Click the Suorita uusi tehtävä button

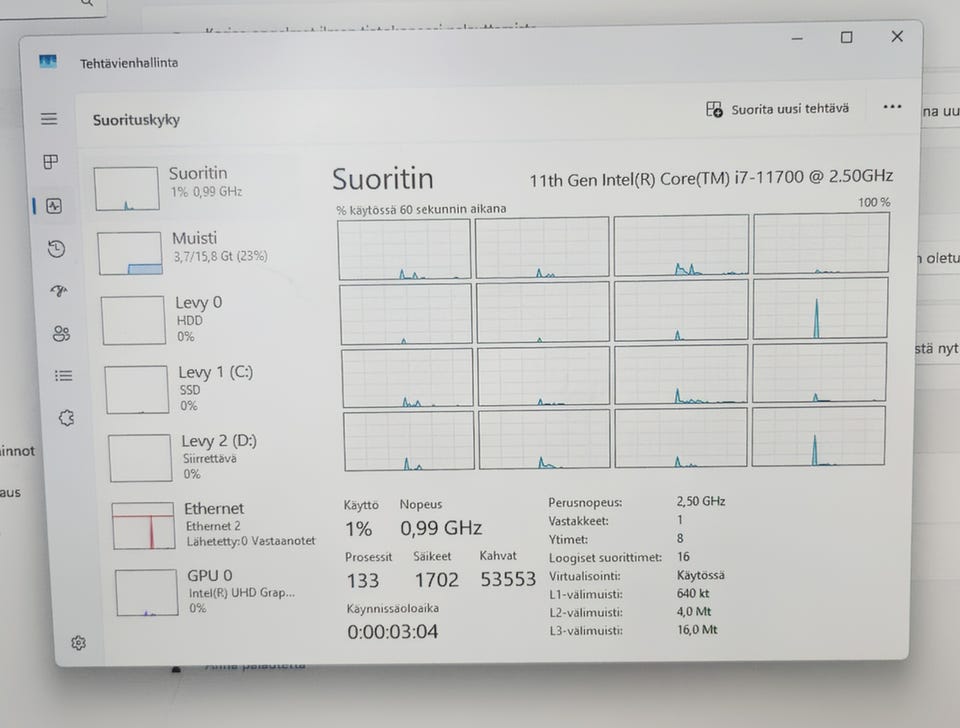778,109
